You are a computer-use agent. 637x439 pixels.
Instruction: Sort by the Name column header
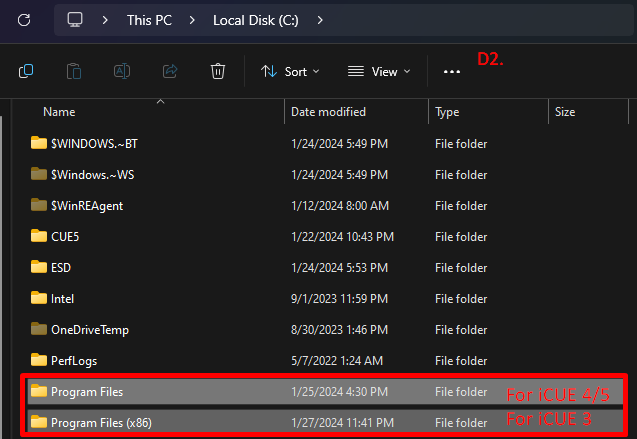click(x=60, y=112)
